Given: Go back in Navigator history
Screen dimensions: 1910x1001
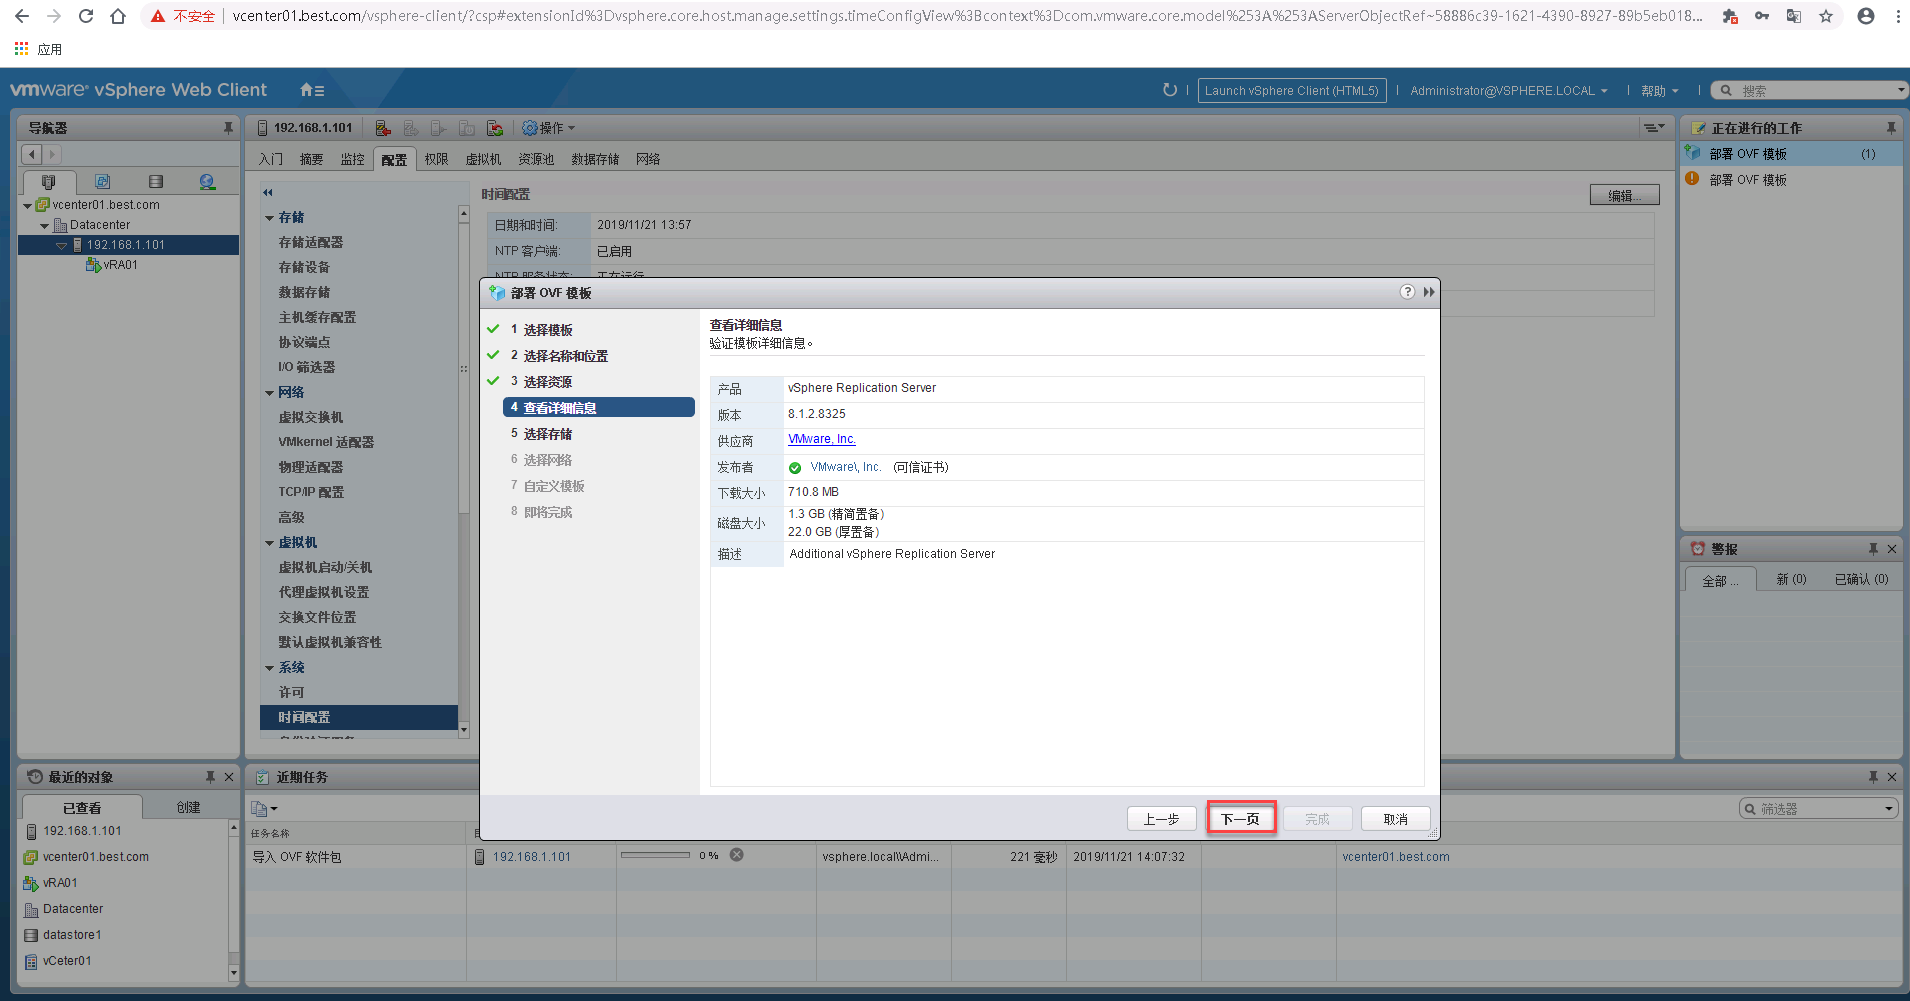Looking at the screenshot, I should [x=32, y=154].
